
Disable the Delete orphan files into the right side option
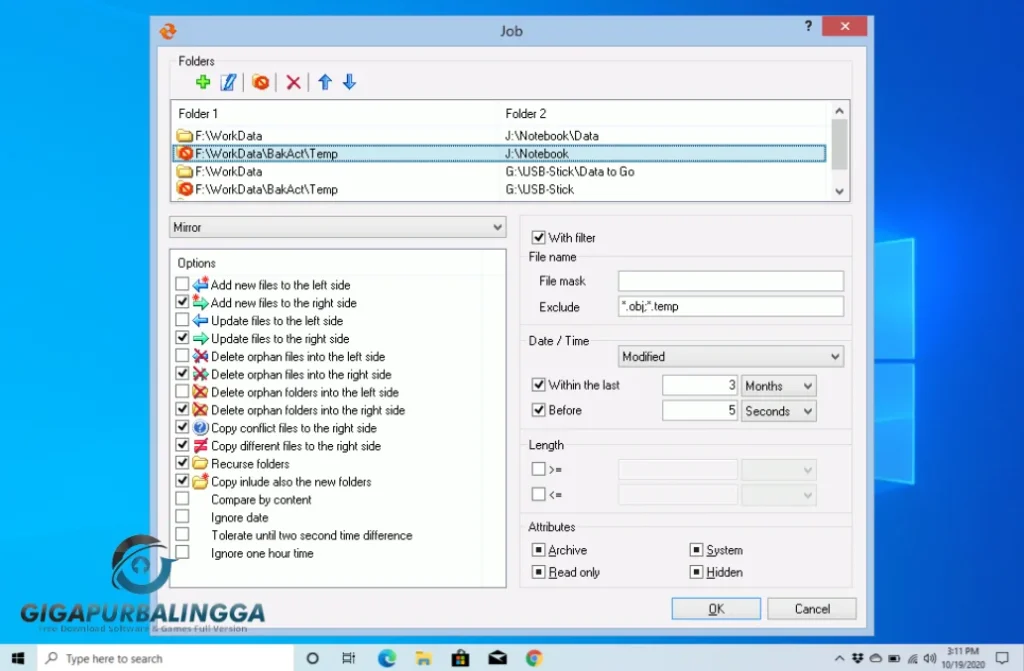[183, 374]
